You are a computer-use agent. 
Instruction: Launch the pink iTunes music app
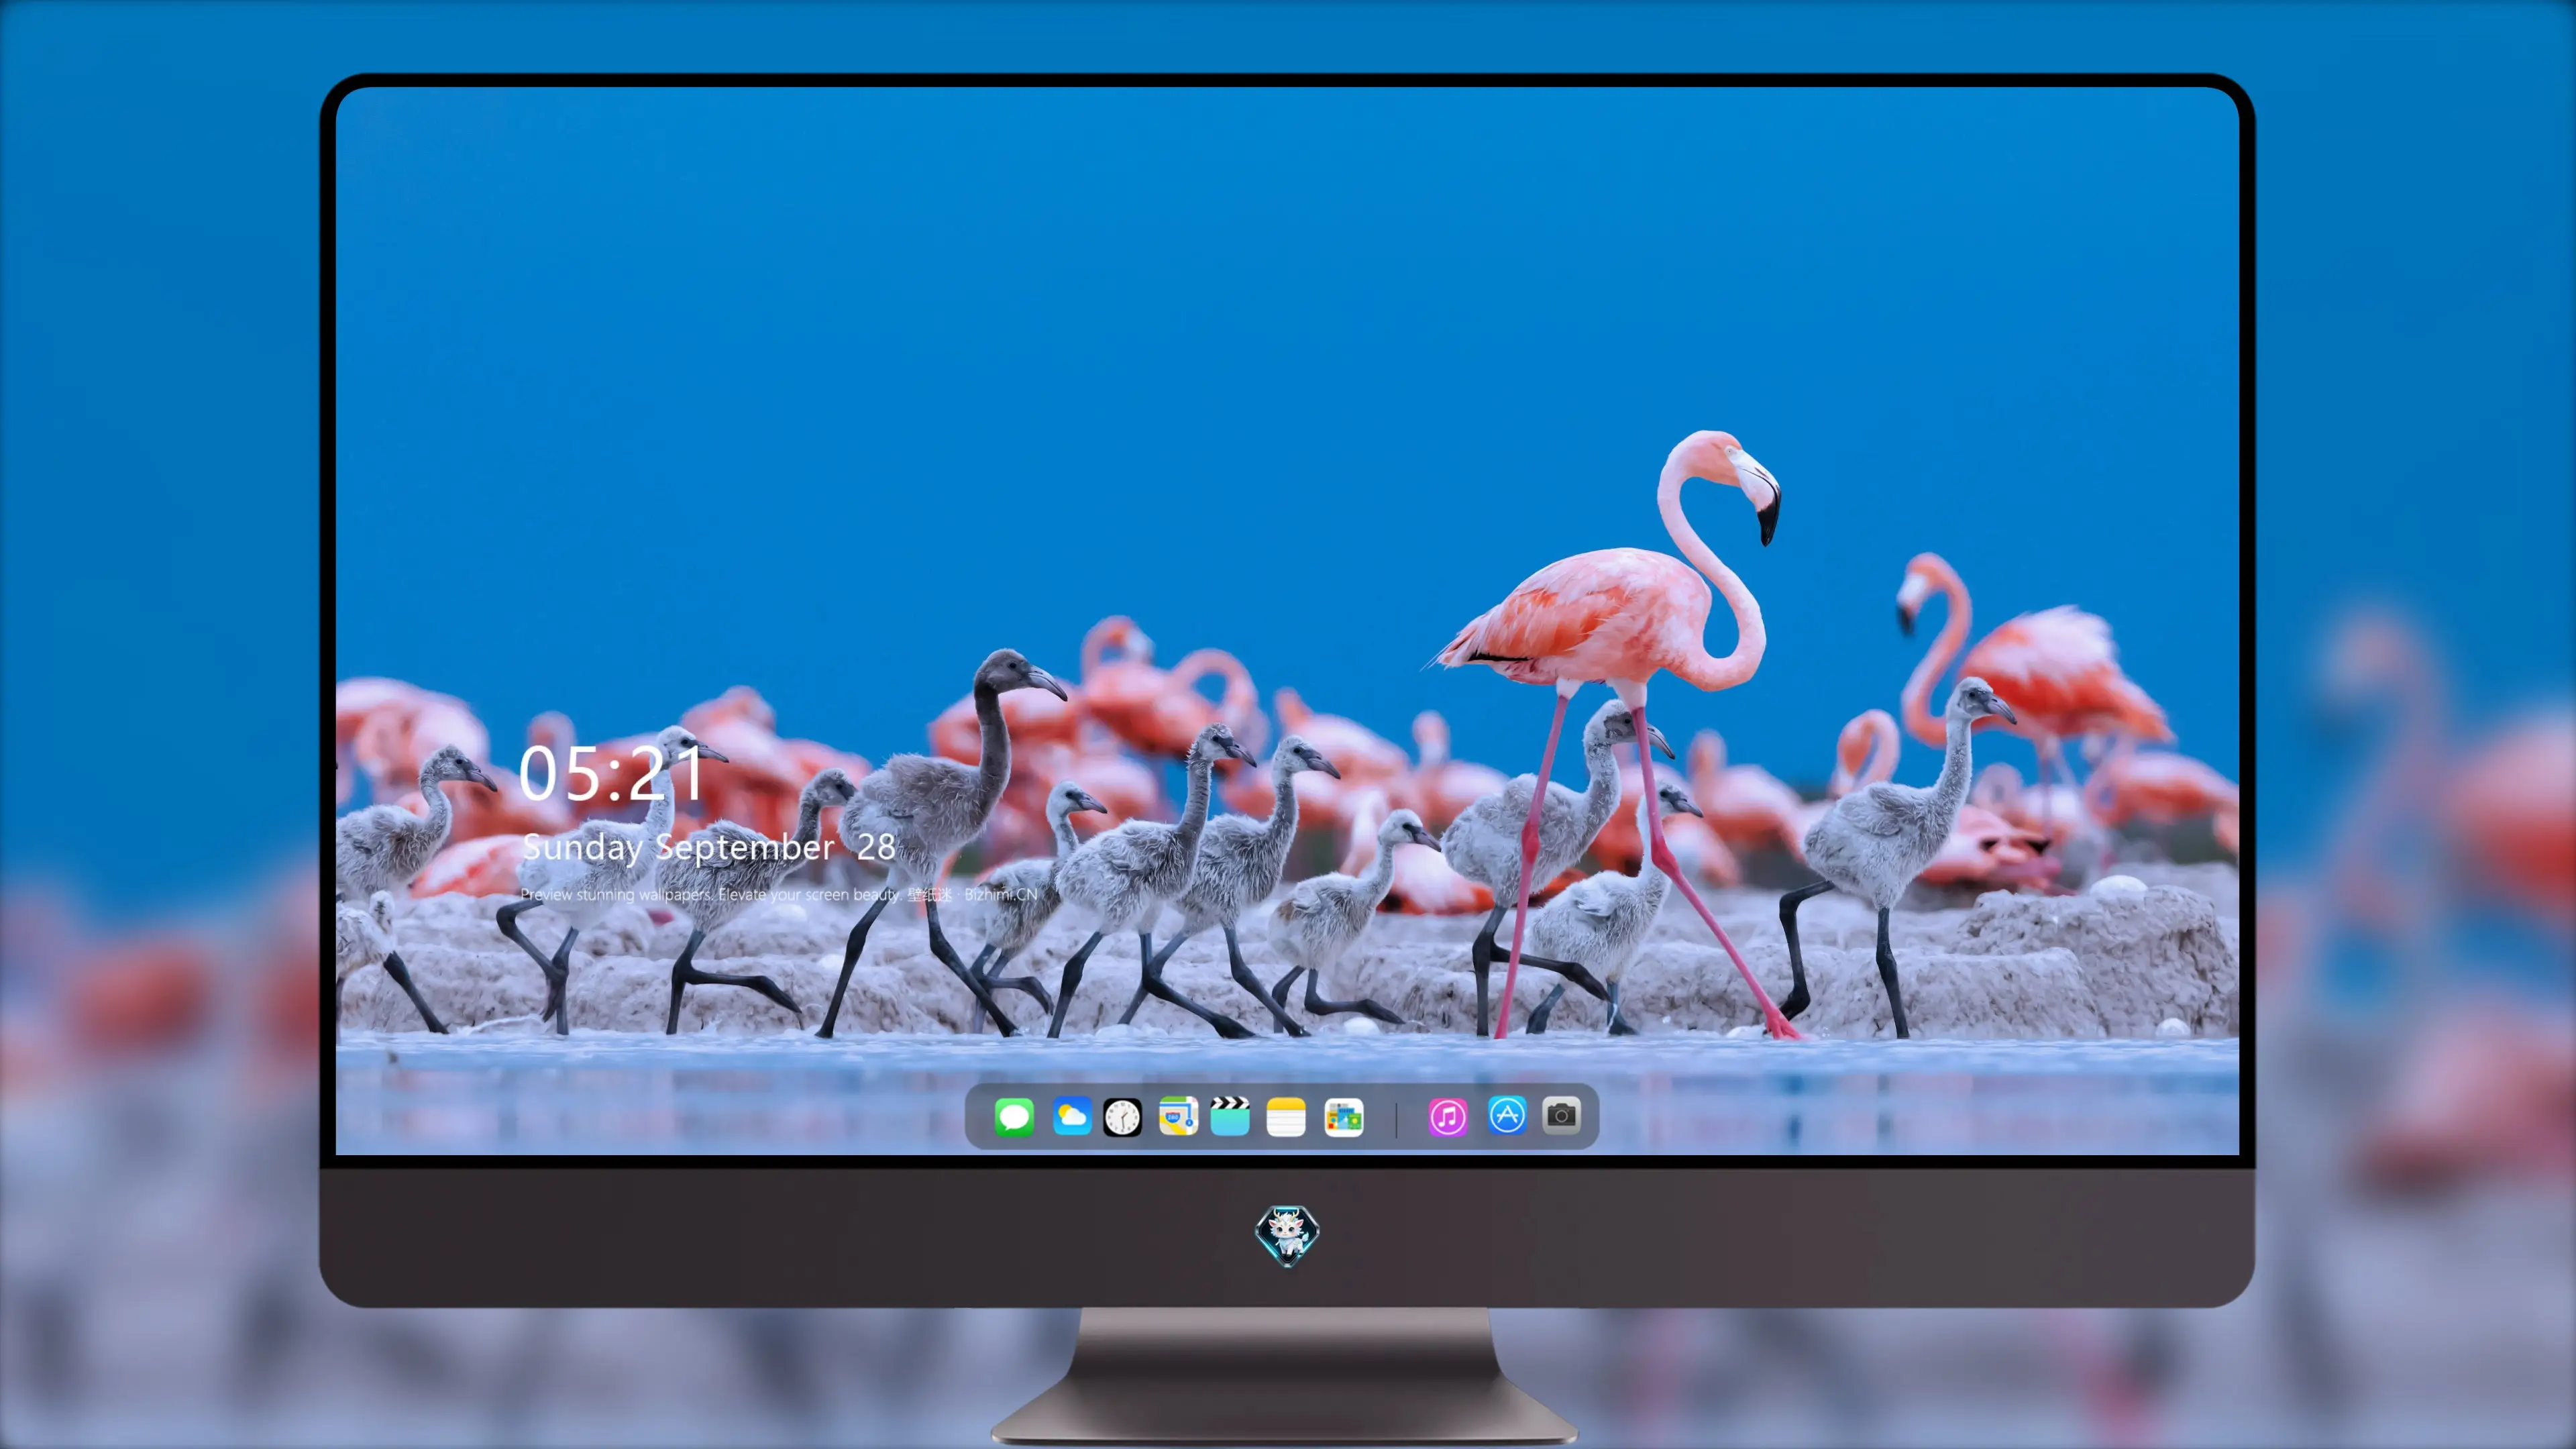point(1448,1117)
